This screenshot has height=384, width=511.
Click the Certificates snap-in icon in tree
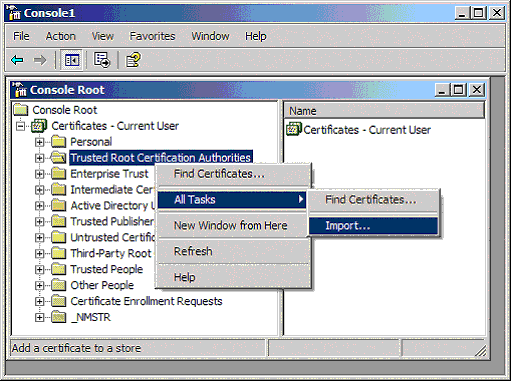(x=39, y=126)
